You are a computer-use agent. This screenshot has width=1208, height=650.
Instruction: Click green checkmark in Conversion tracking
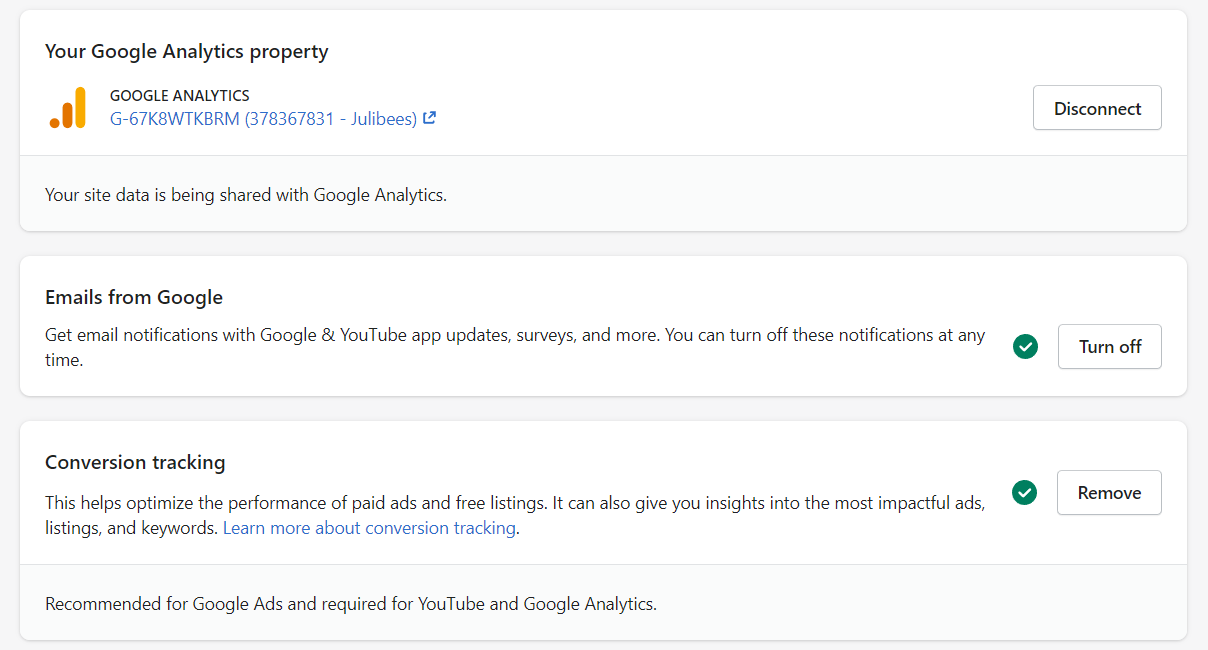[x=1024, y=492]
